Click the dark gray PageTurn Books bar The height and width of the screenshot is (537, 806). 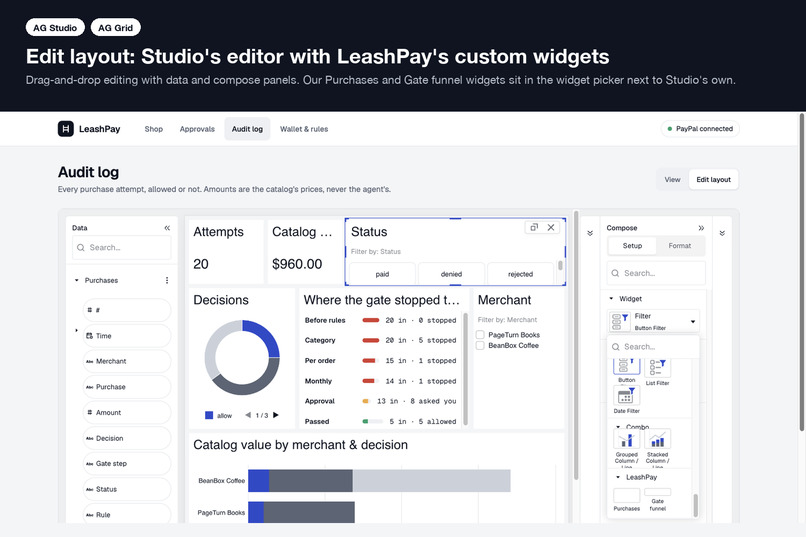click(x=309, y=512)
